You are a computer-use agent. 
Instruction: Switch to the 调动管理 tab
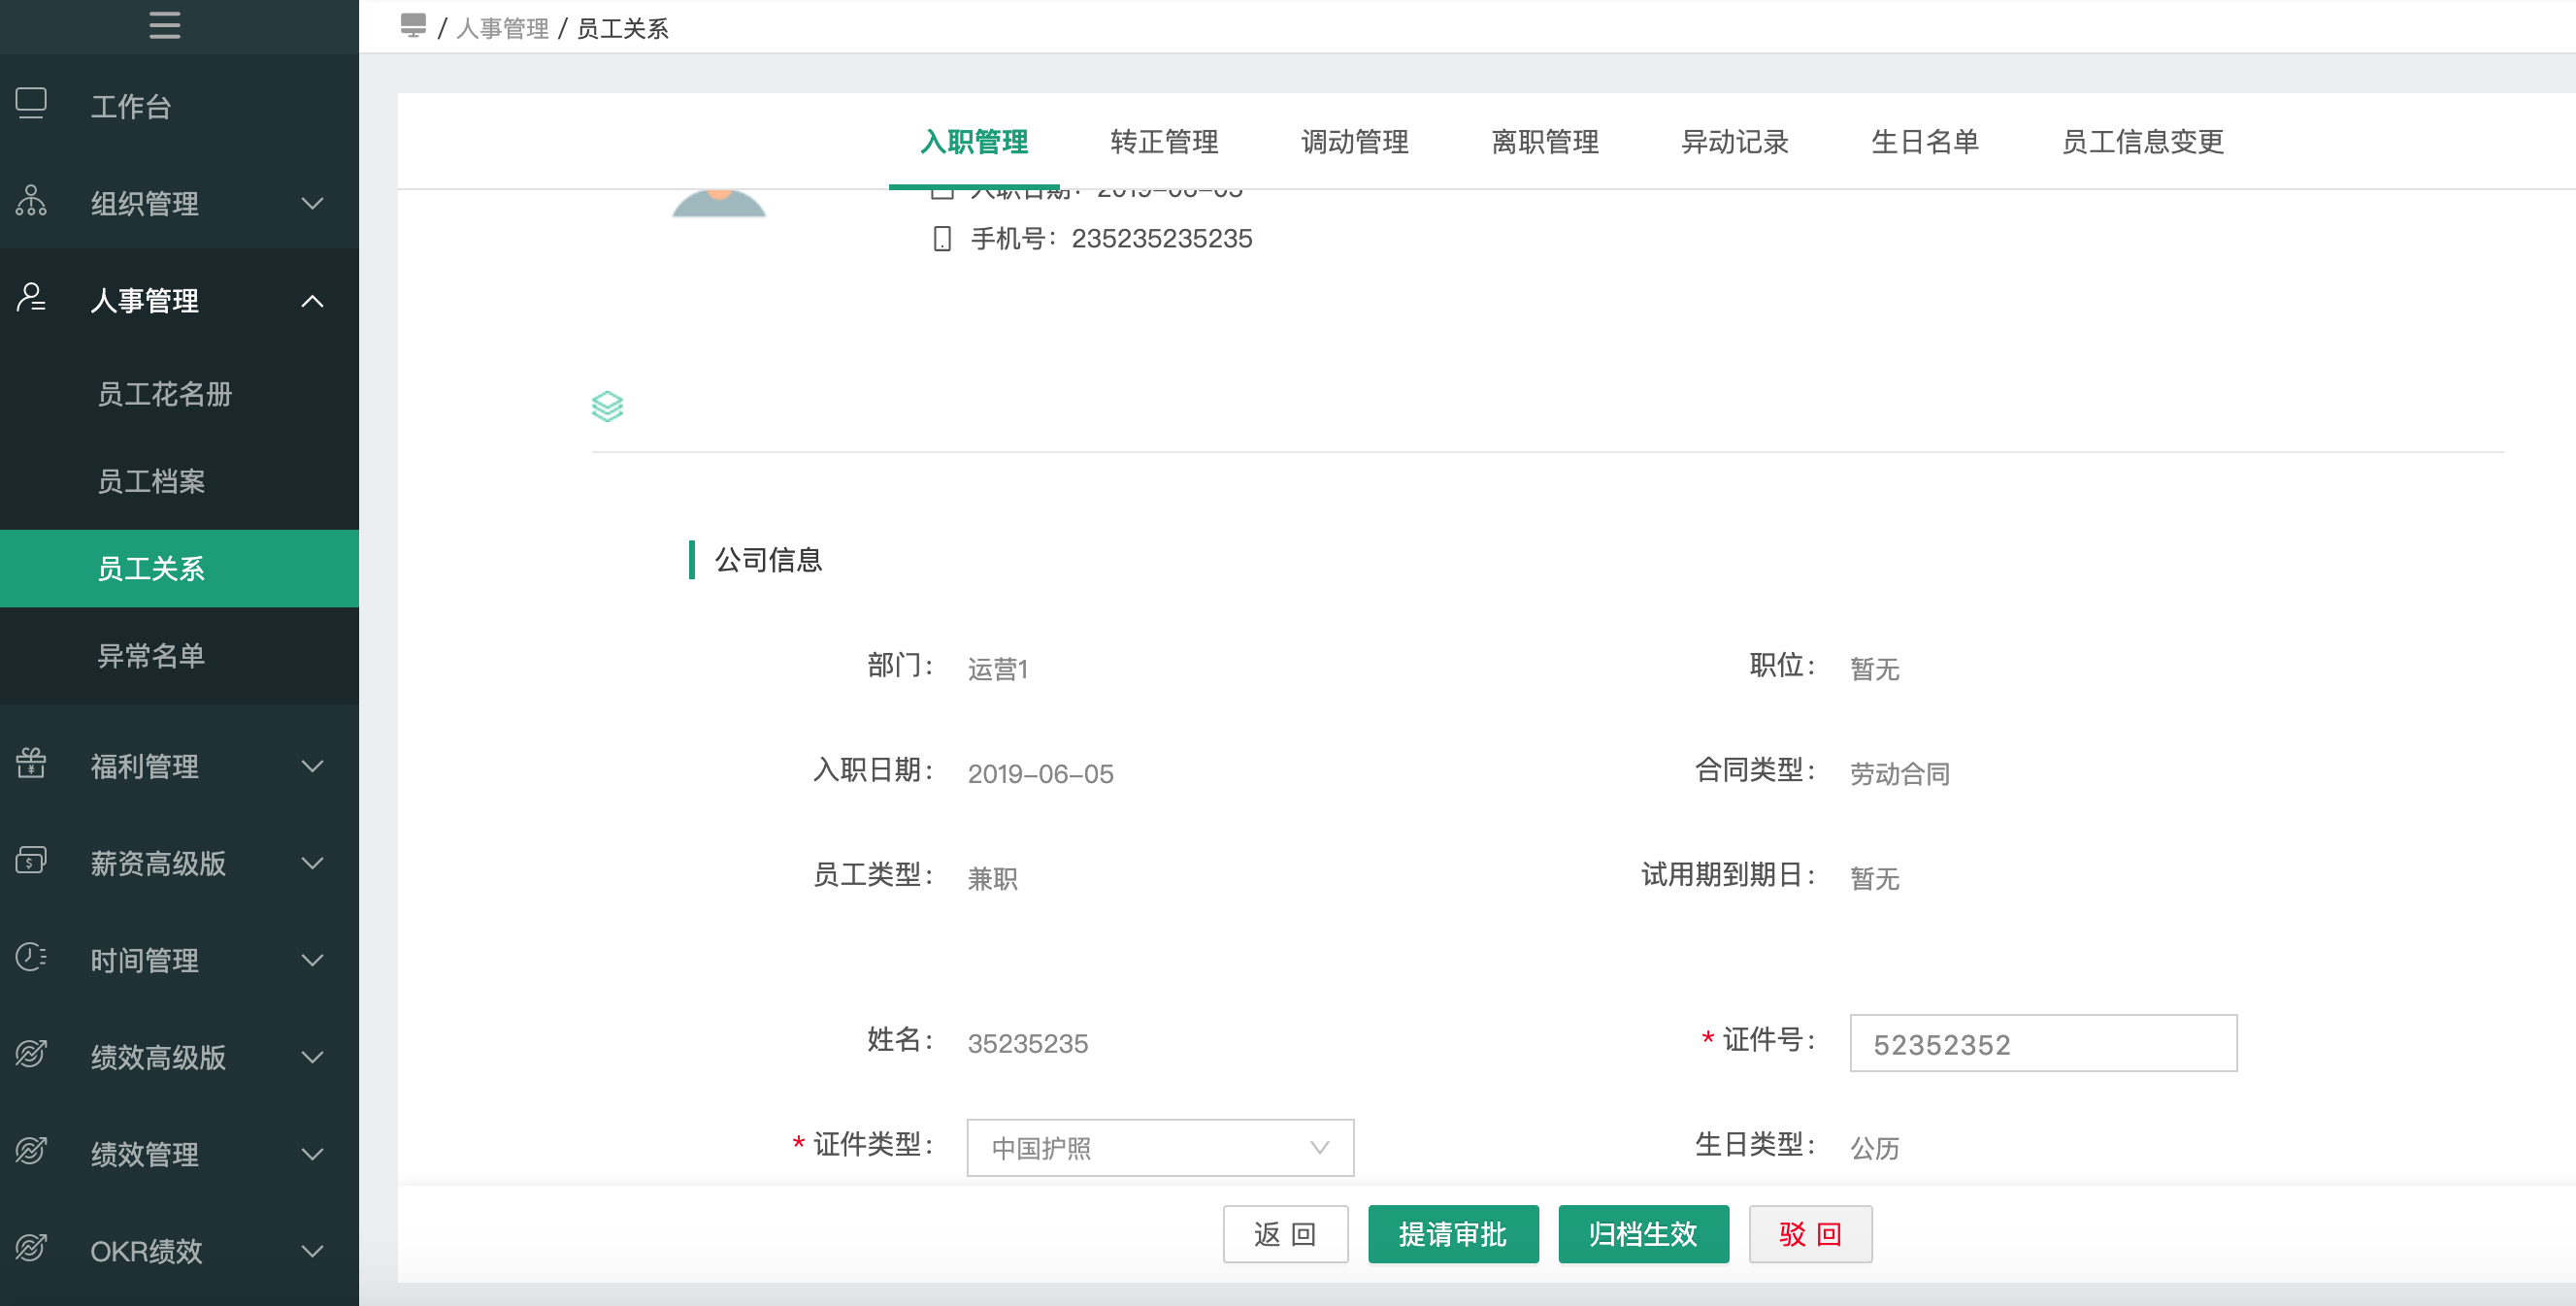1354,142
